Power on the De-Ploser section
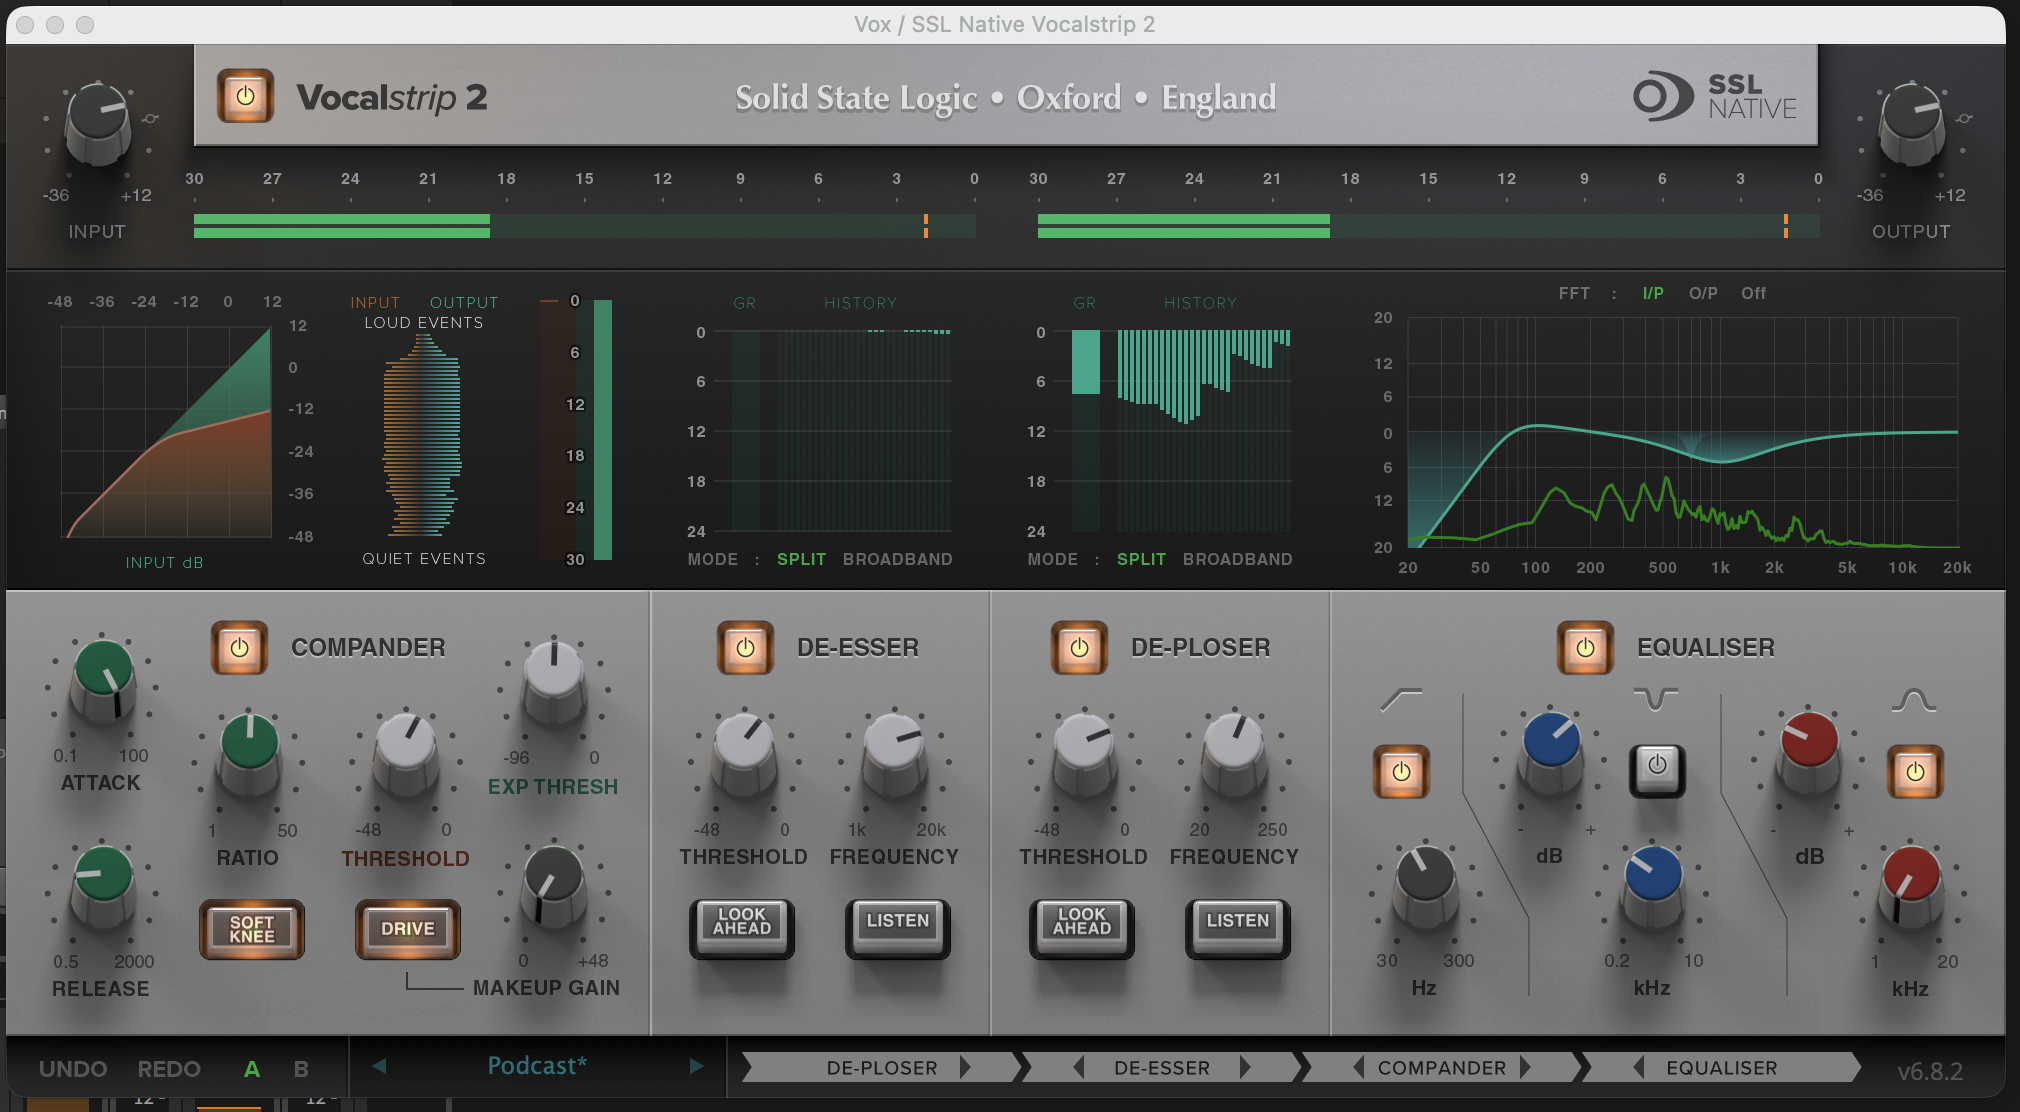 point(1080,648)
